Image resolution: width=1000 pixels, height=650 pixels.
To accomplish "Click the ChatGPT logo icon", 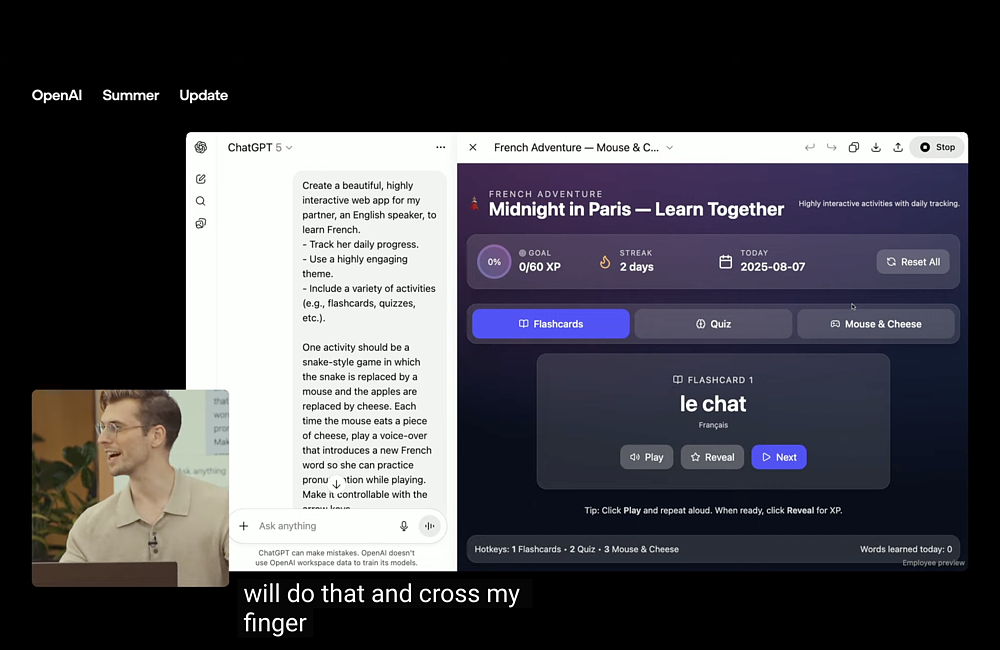I will click(201, 147).
